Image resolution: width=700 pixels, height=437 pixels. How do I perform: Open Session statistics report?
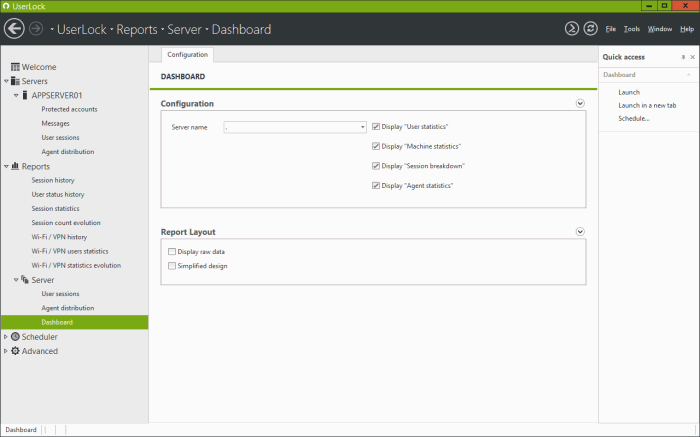click(x=55, y=208)
